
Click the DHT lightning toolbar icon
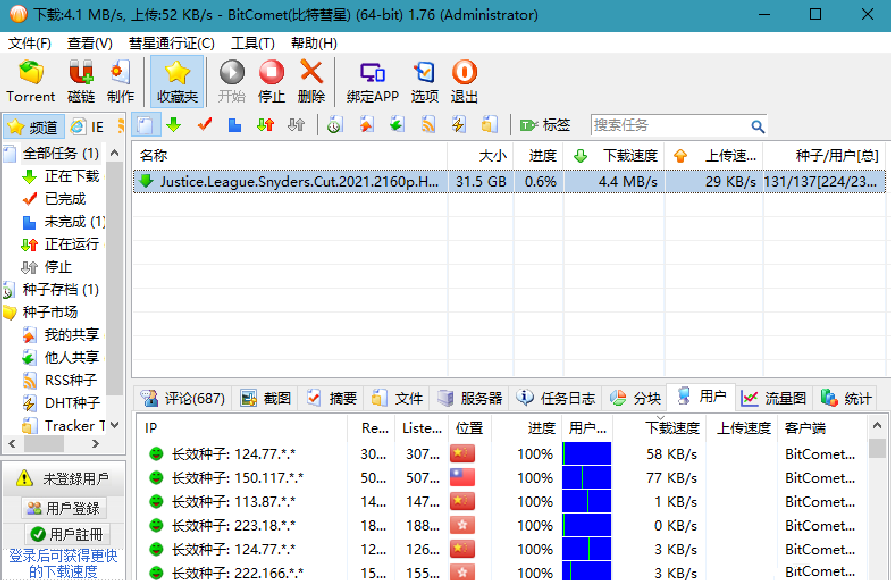pos(459,124)
